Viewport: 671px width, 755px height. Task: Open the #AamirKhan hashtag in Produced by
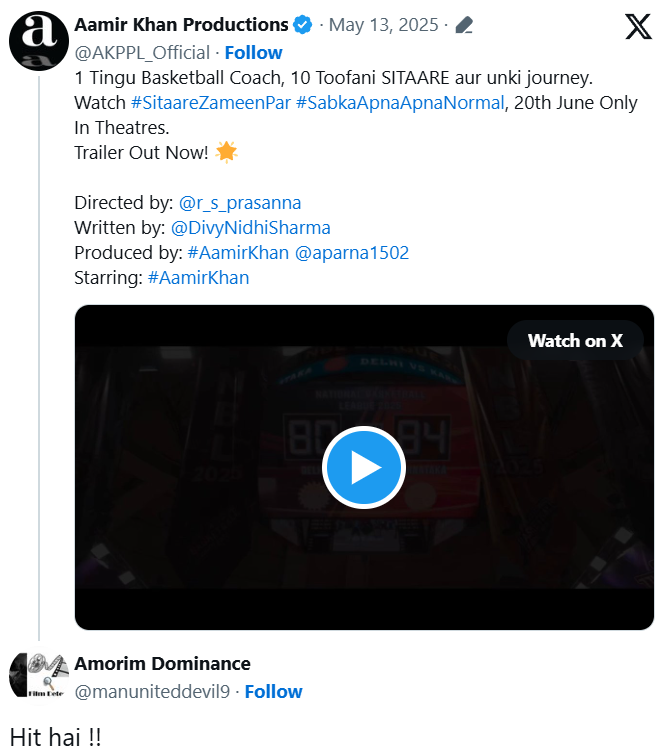238,253
